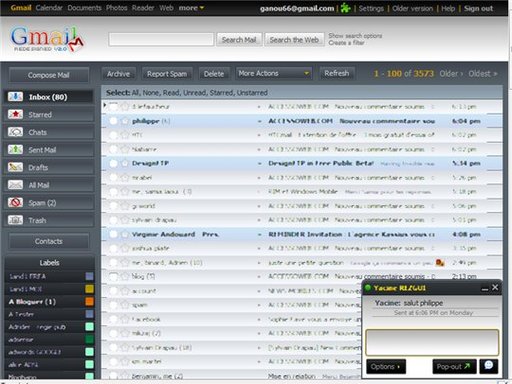Image resolution: width=512 pixels, height=384 pixels.
Task: Star the sylvain drapau 5:01 pm message
Action: (125, 220)
